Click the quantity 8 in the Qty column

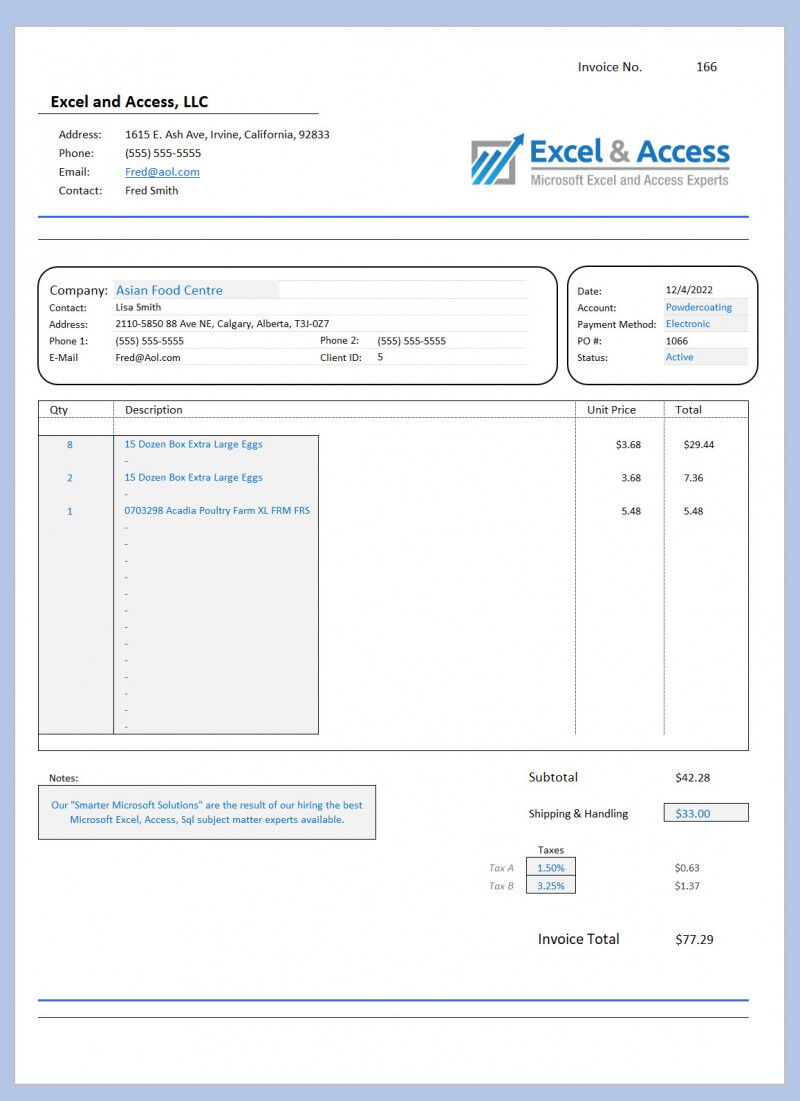69,444
